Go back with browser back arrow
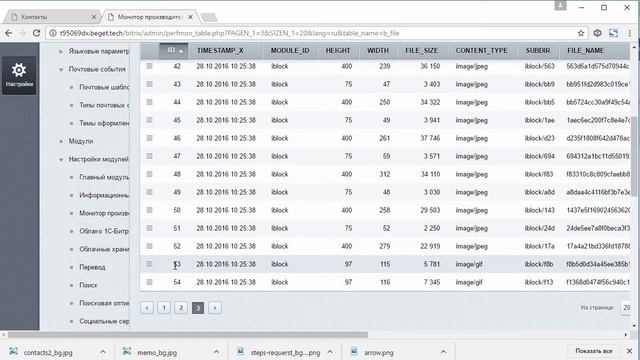The height and width of the screenshot is (360, 640). [9, 33]
